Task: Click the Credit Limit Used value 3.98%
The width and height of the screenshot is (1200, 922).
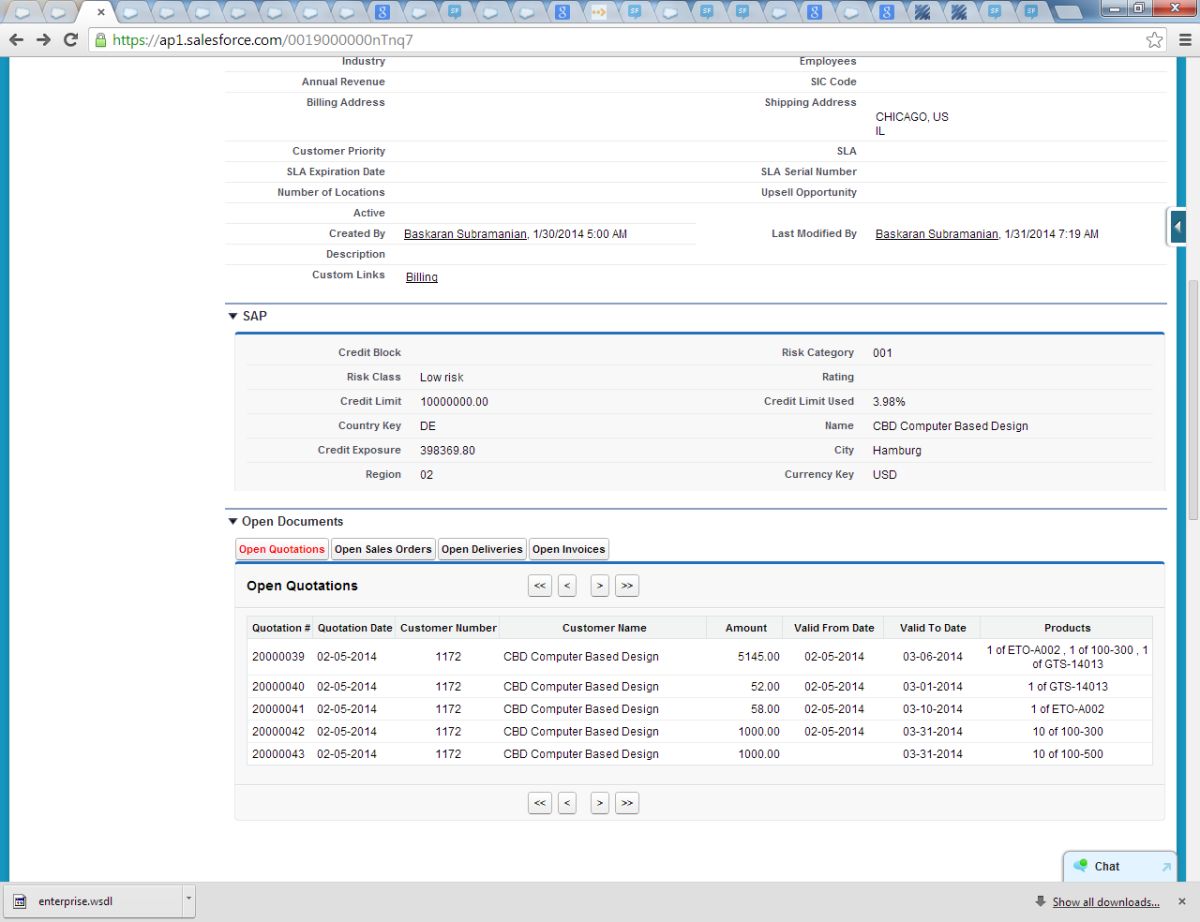Action: 889,402
